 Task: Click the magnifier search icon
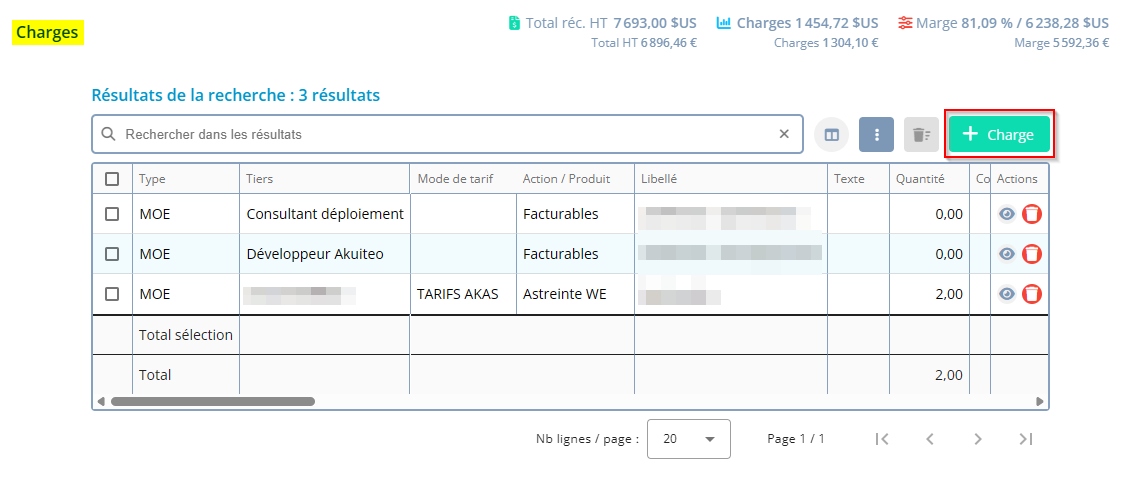click(108, 134)
